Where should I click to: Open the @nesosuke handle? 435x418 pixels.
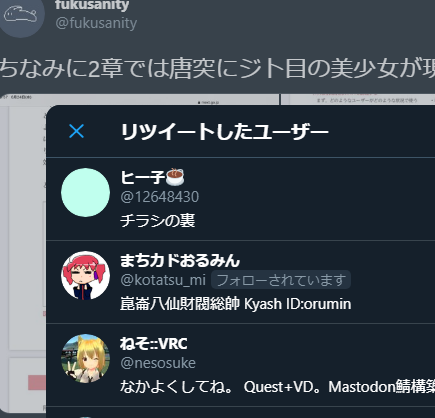coord(158,363)
